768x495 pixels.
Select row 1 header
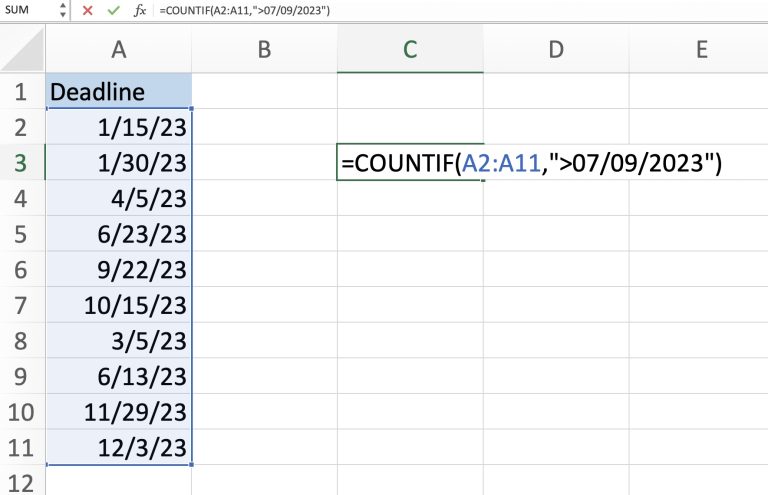[x=22, y=92]
